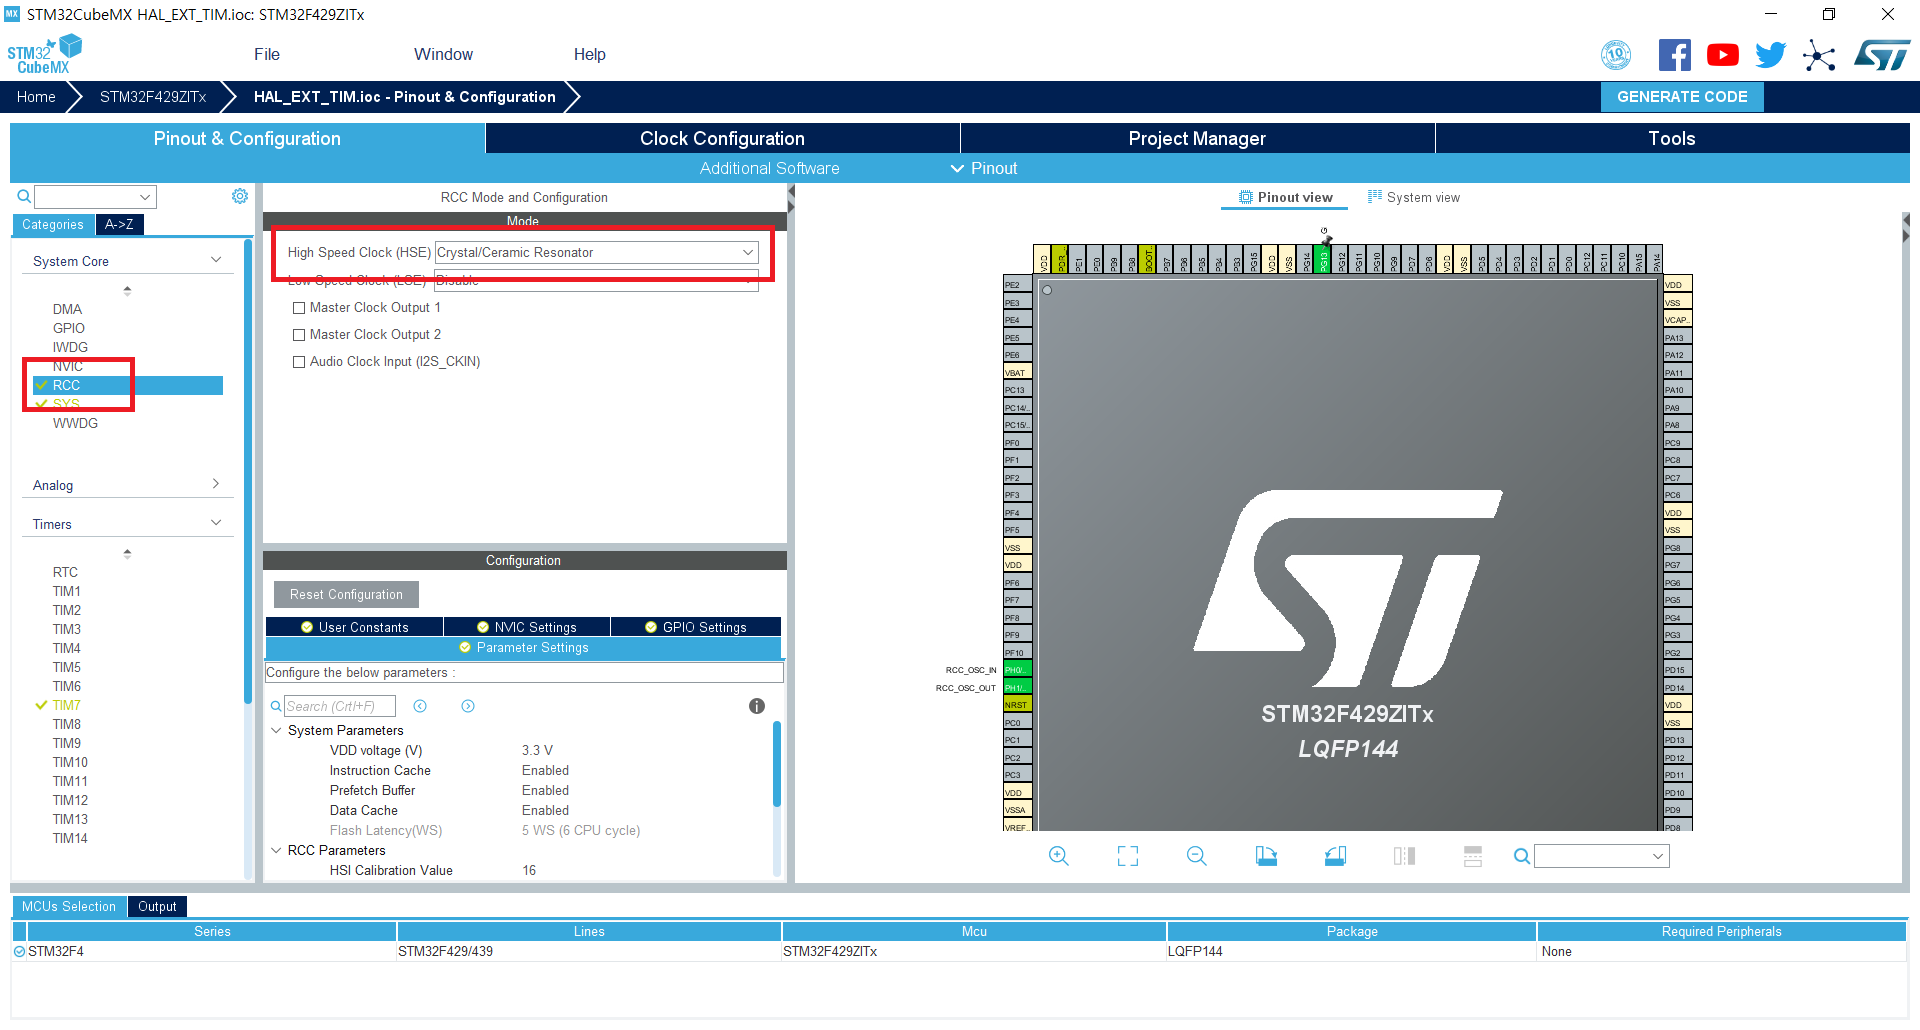The image size is (1920, 1030).
Task: Click the parameter search magnifier icon
Action: tap(276, 706)
